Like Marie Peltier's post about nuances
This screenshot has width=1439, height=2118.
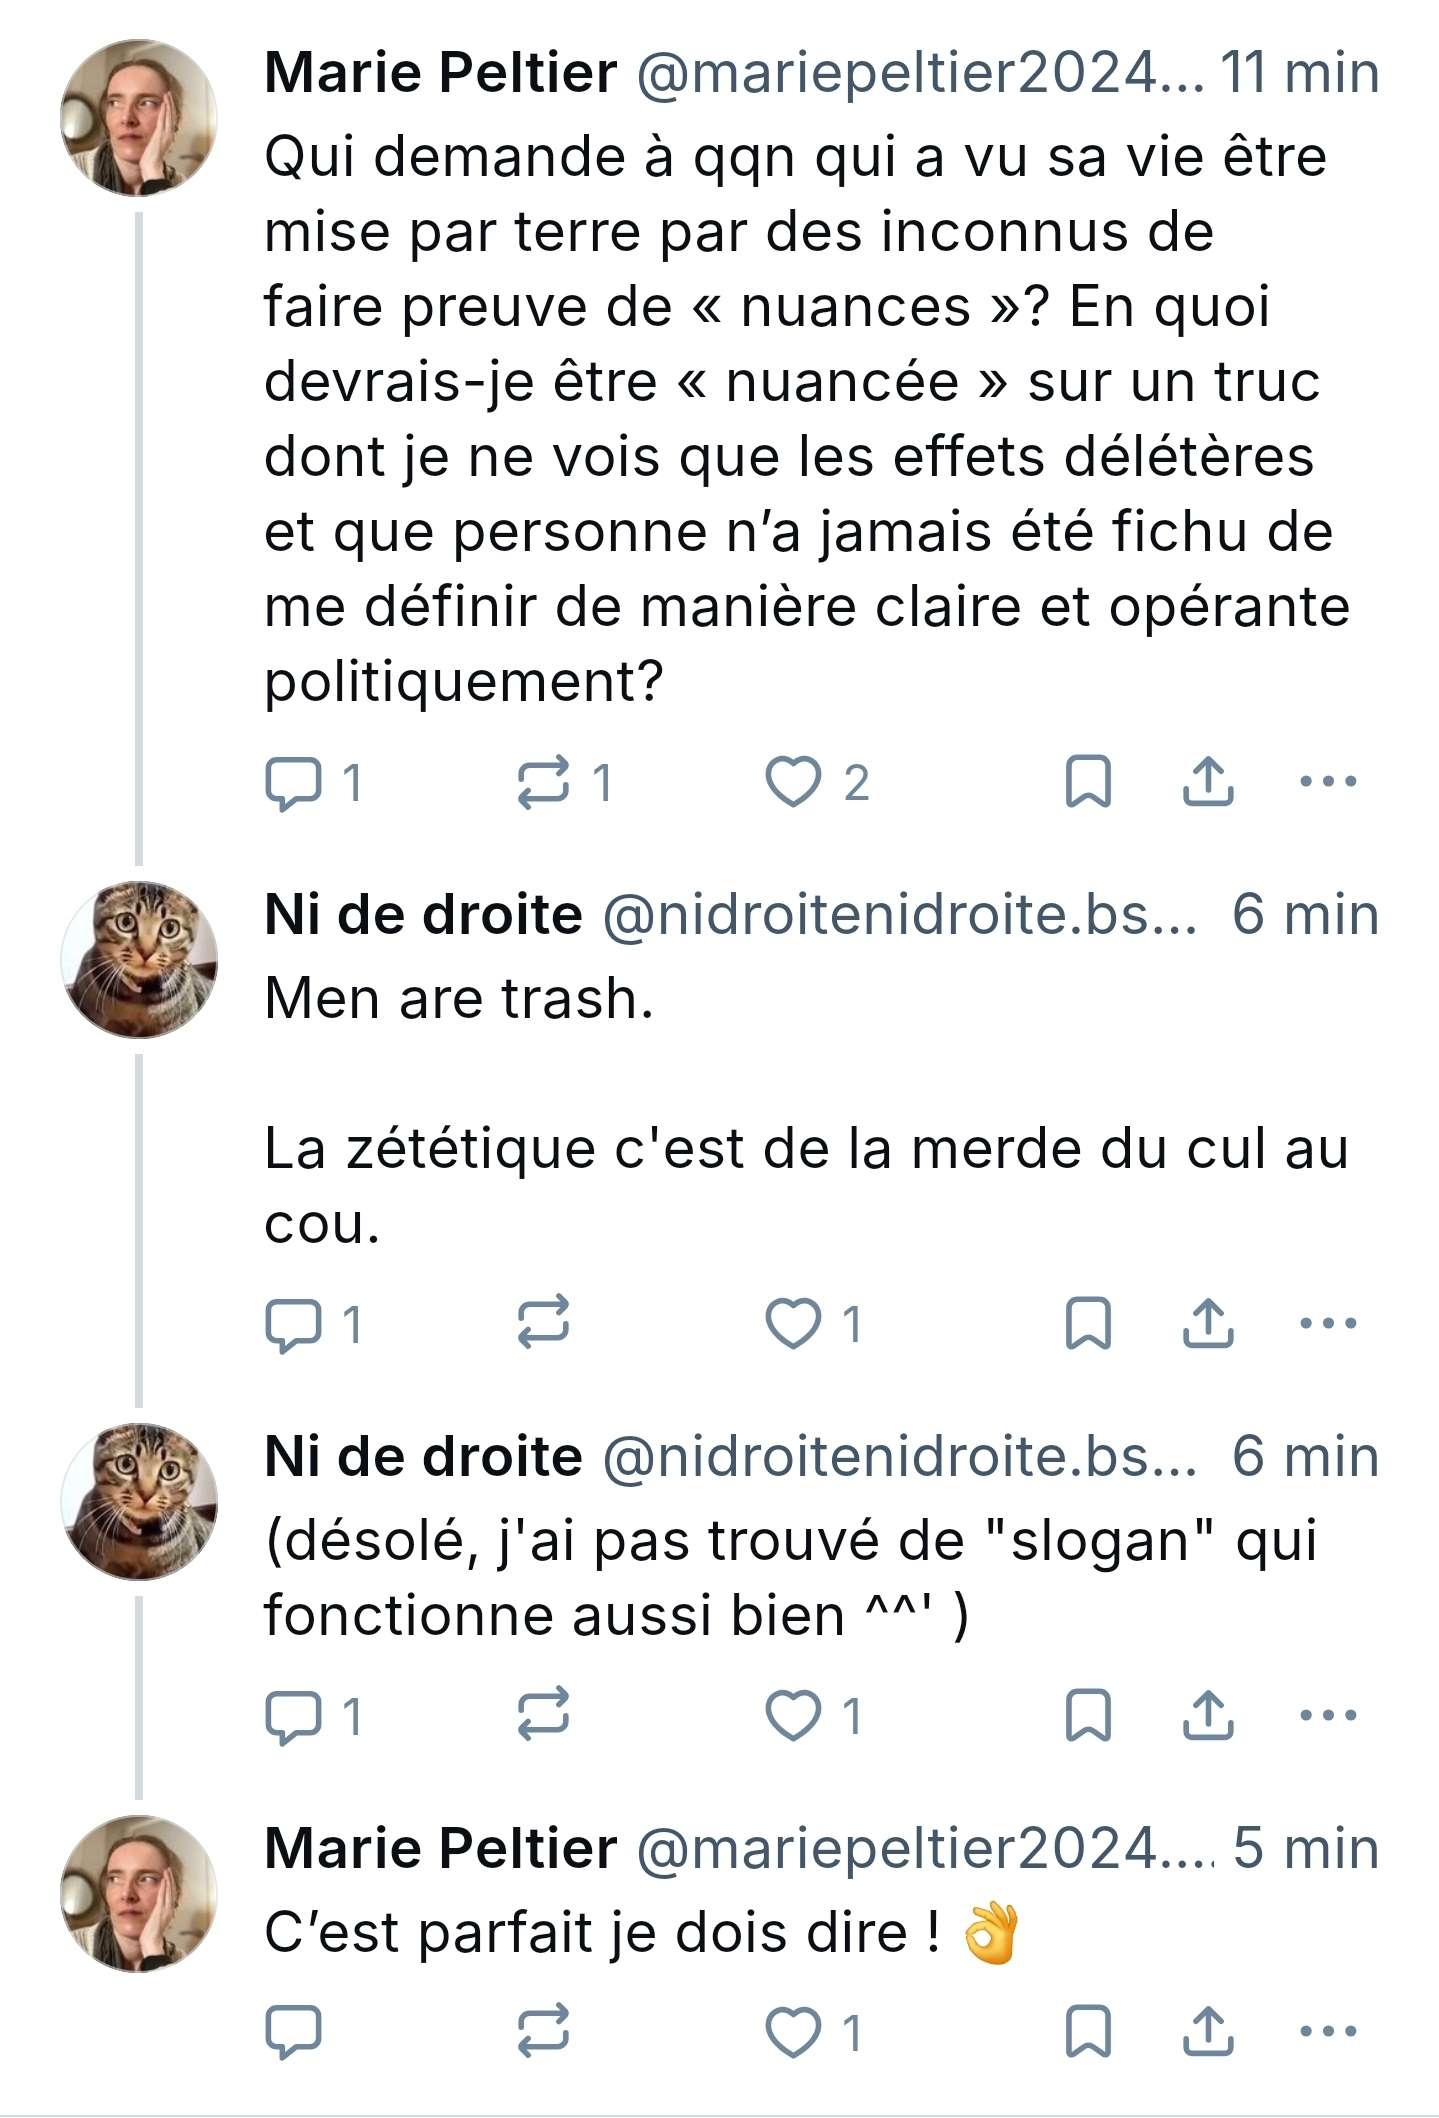click(x=793, y=782)
